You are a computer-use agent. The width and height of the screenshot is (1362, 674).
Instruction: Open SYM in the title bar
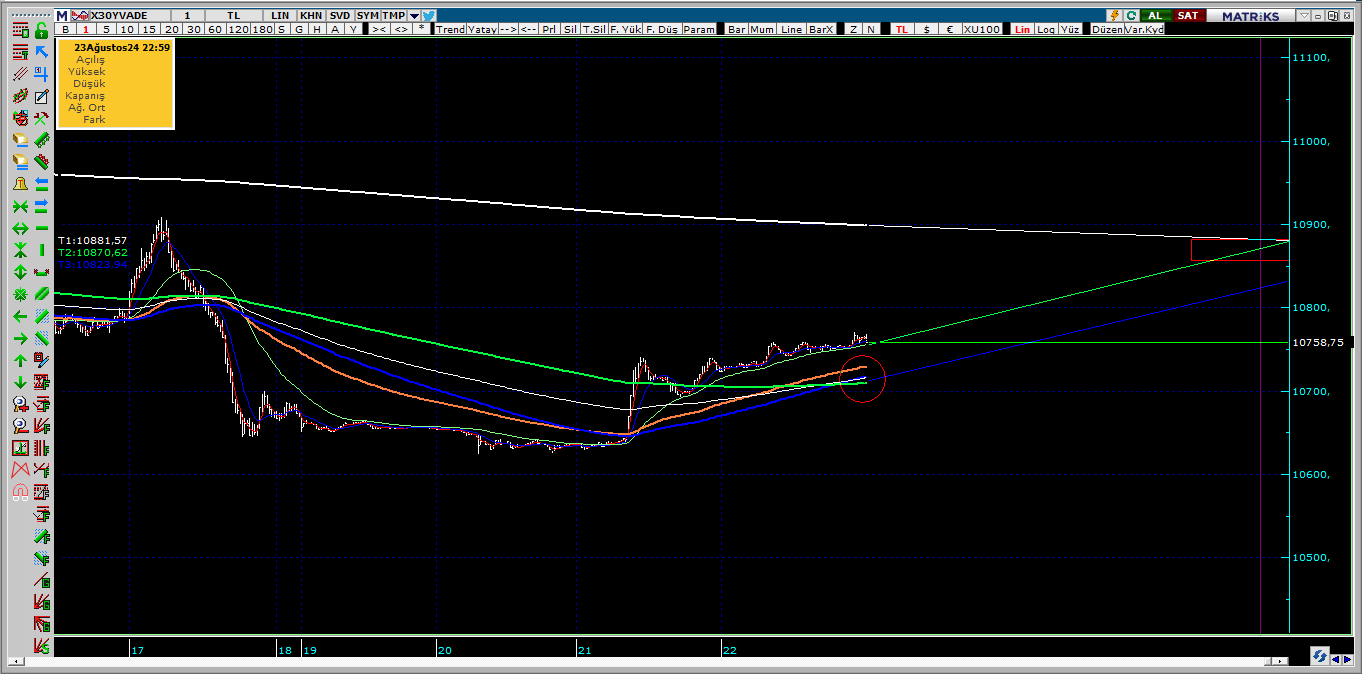click(368, 16)
